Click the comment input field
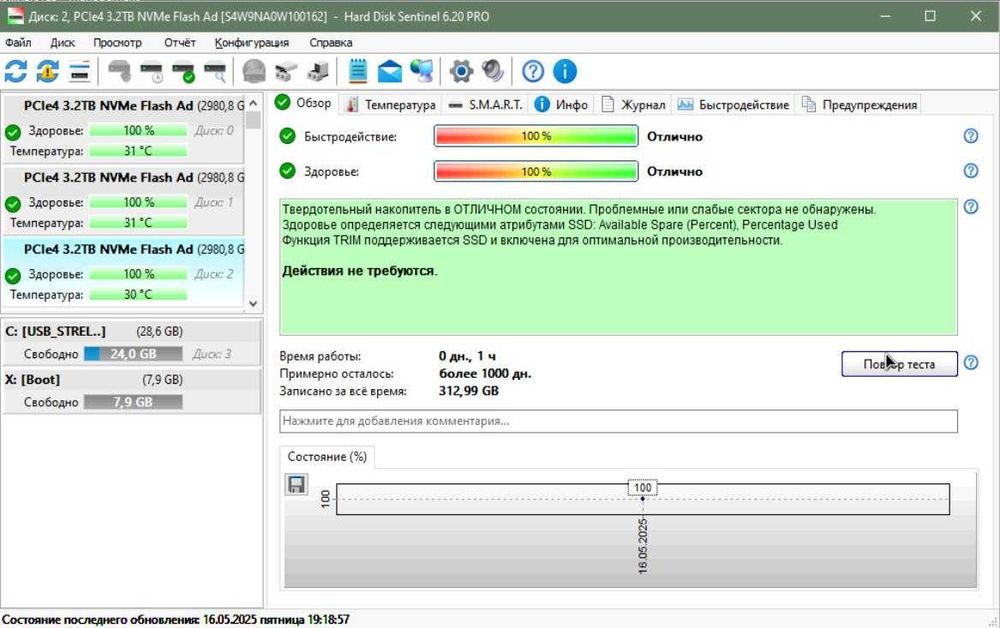Viewport: 1000px width, 628px height. tap(619, 421)
